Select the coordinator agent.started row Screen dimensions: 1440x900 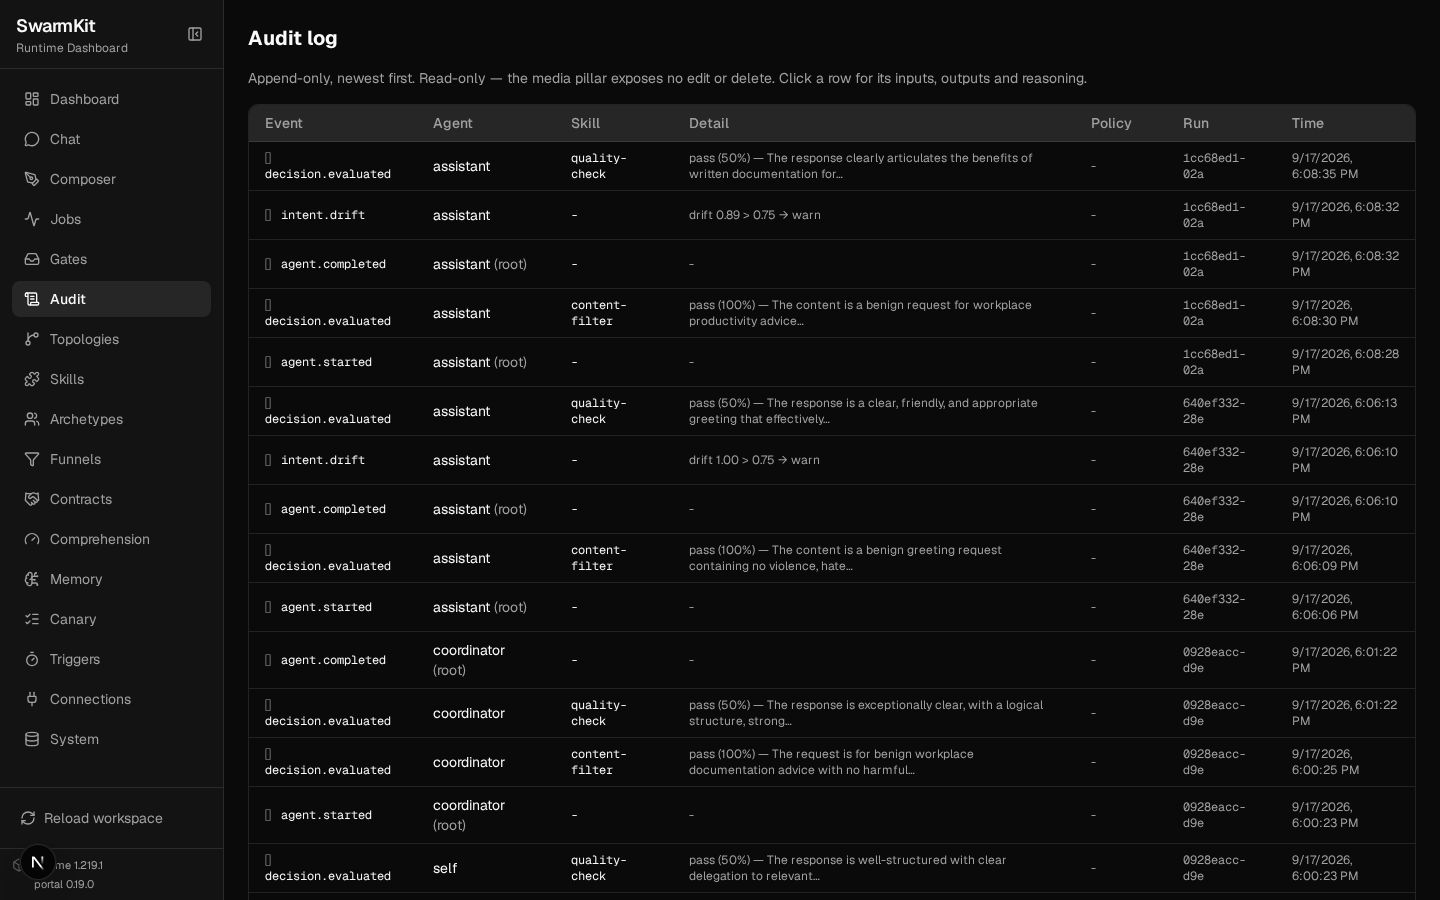coord(832,815)
